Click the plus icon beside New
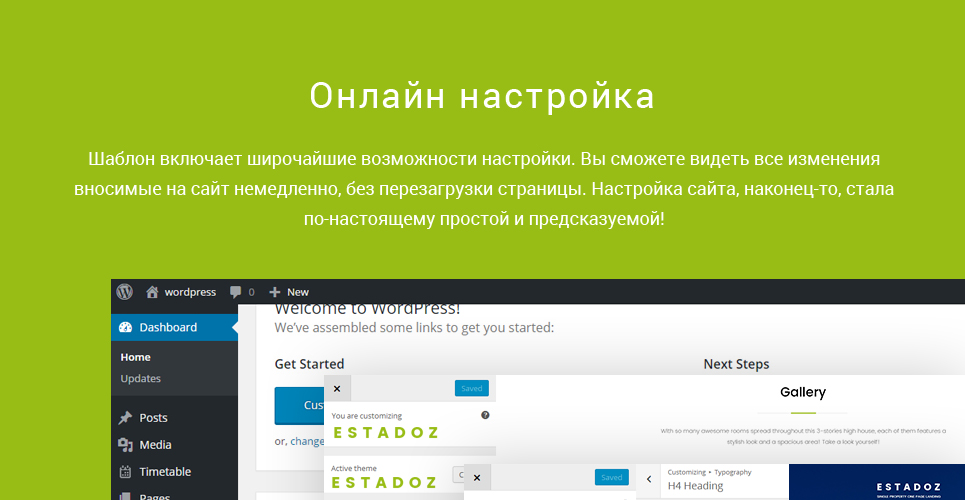 [x=274, y=292]
